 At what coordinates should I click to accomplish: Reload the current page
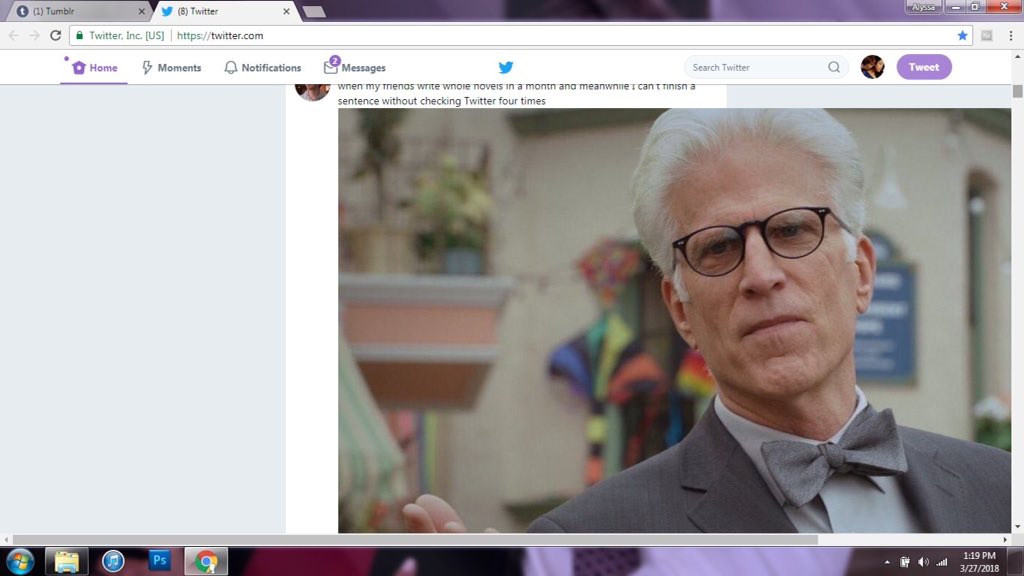click(56, 35)
